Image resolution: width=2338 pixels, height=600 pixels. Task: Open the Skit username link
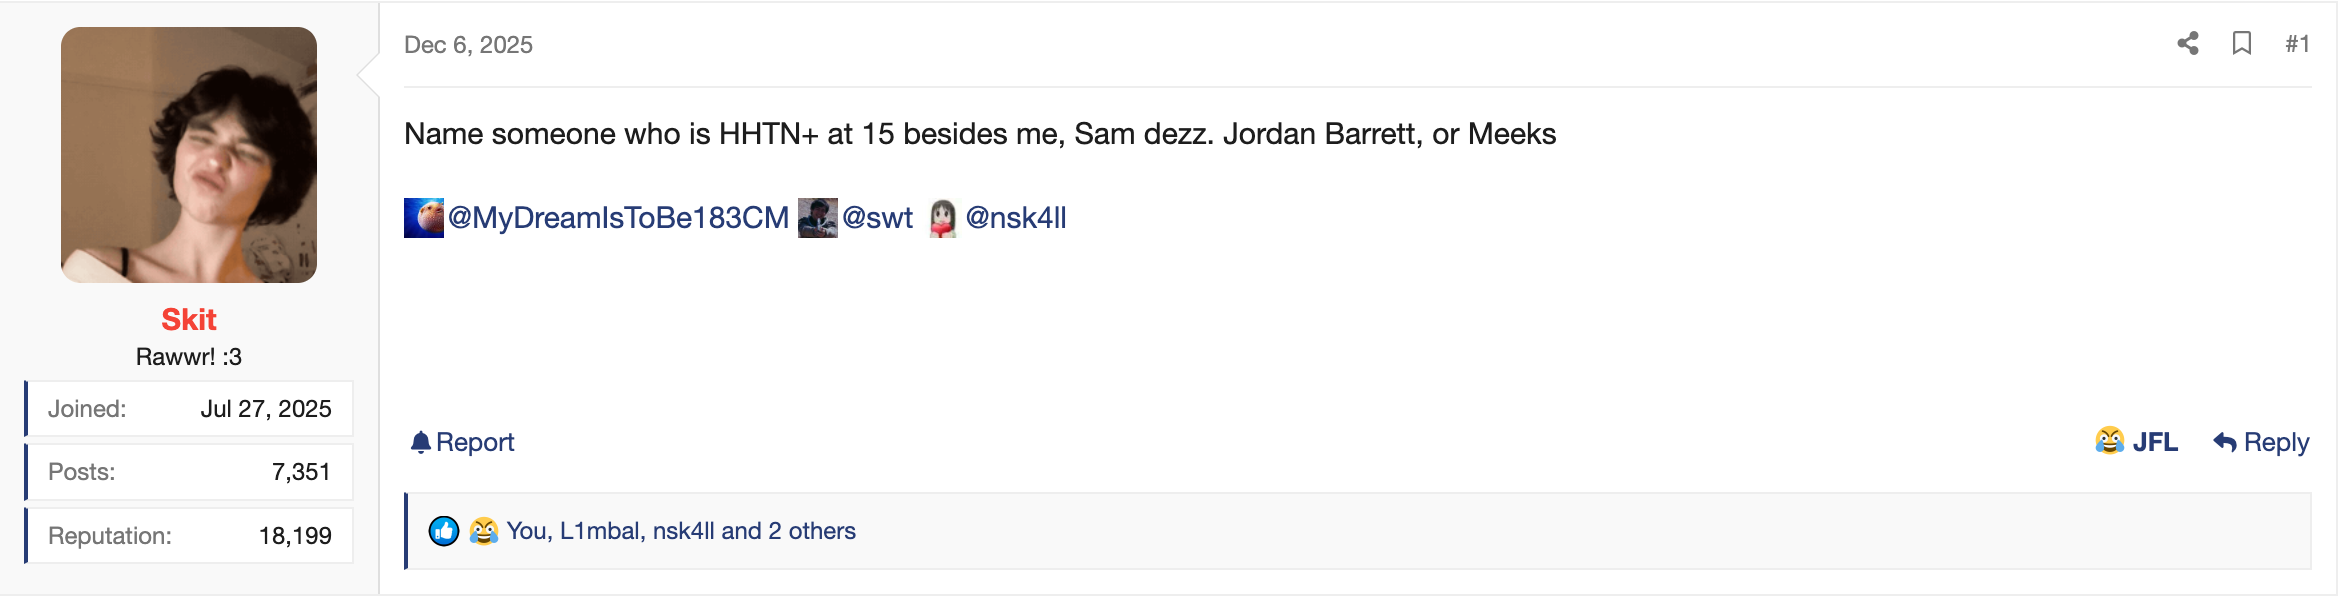tap(189, 319)
